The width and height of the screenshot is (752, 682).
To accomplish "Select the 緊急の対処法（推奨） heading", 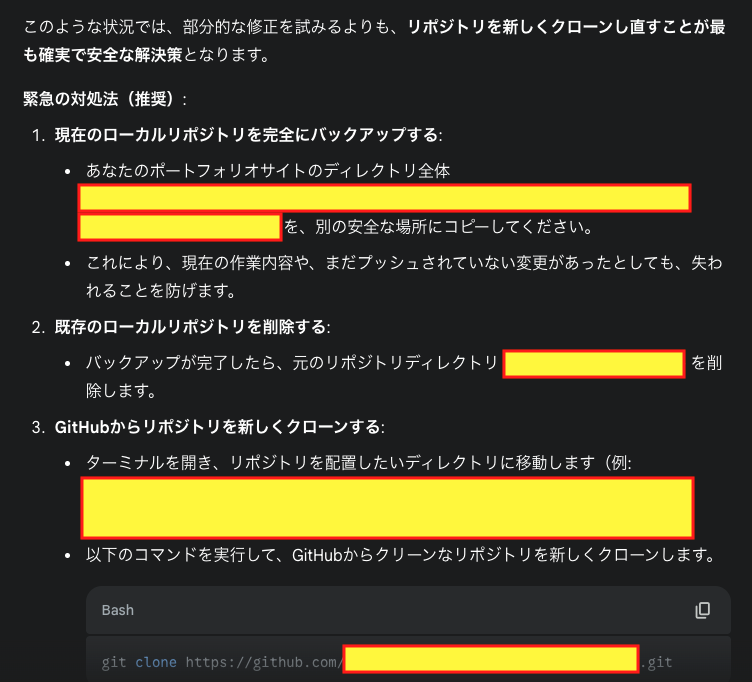I will coord(98,99).
